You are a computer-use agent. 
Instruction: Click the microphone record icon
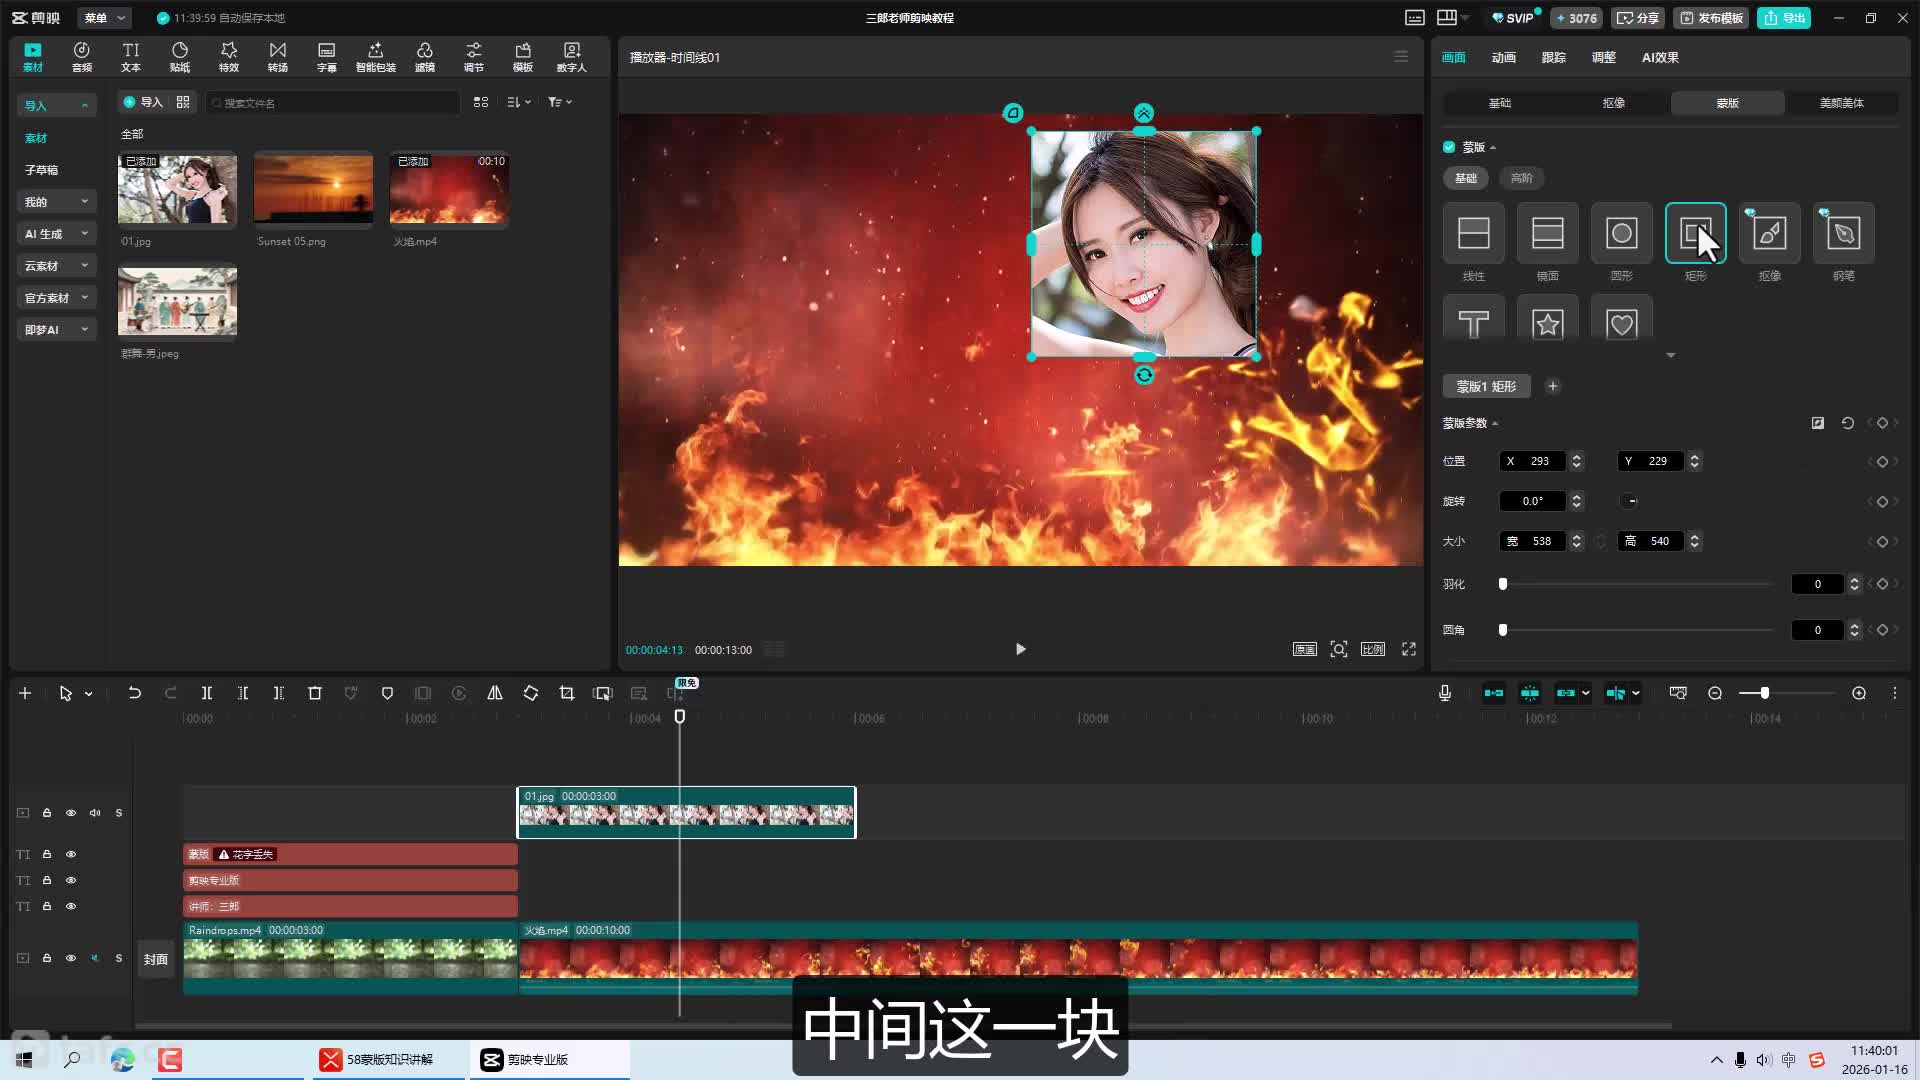(x=1445, y=693)
